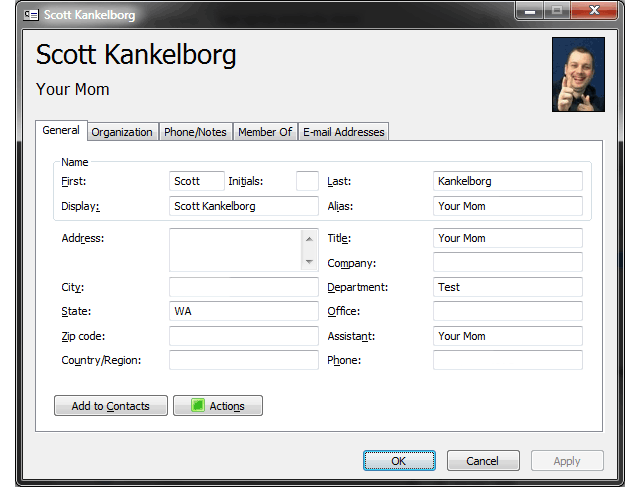The height and width of the screenshot is (487, 640).
Task: Click the Initials input box
Action: pyautogui.click(x=307, y=181)
